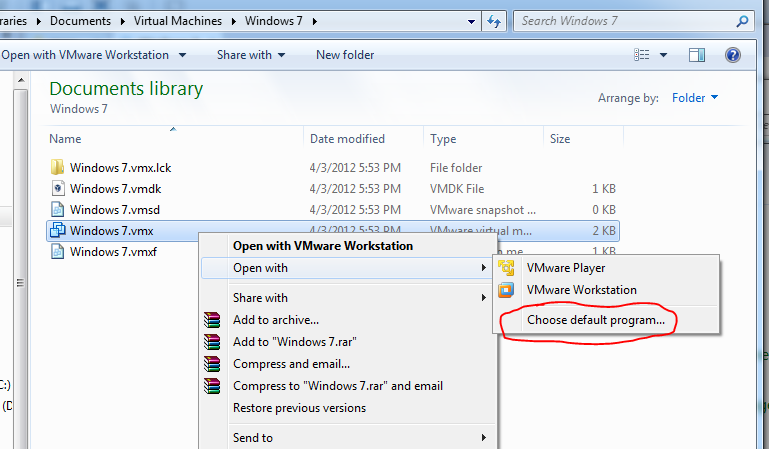Click the change view icon
The image size is (769, 449).
641,55
